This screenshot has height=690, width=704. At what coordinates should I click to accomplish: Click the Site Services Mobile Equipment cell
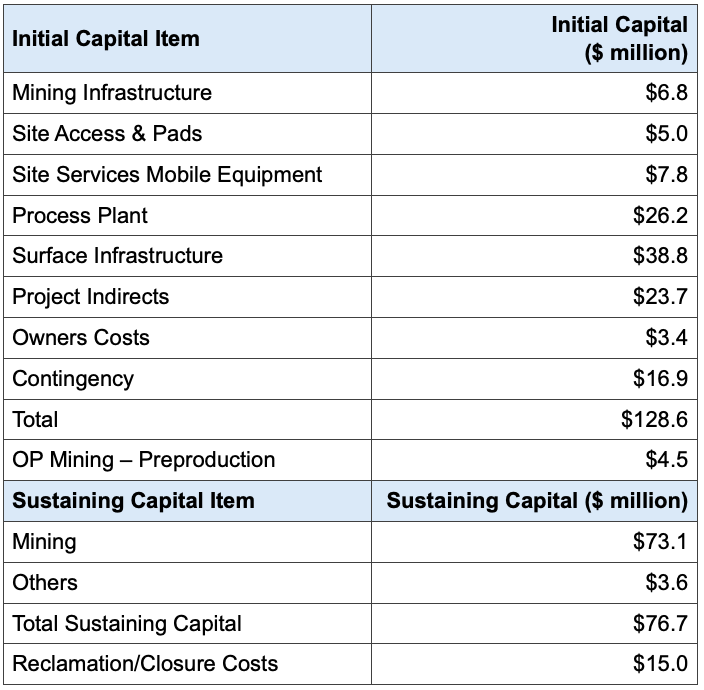click(167, 175)
